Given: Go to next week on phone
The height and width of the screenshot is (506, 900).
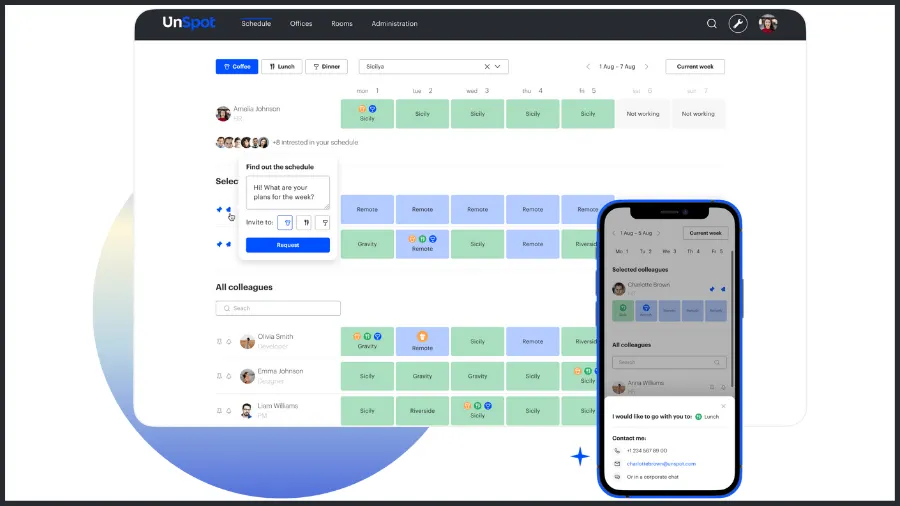Looking at the screenshot, I should tap(658, 233).
